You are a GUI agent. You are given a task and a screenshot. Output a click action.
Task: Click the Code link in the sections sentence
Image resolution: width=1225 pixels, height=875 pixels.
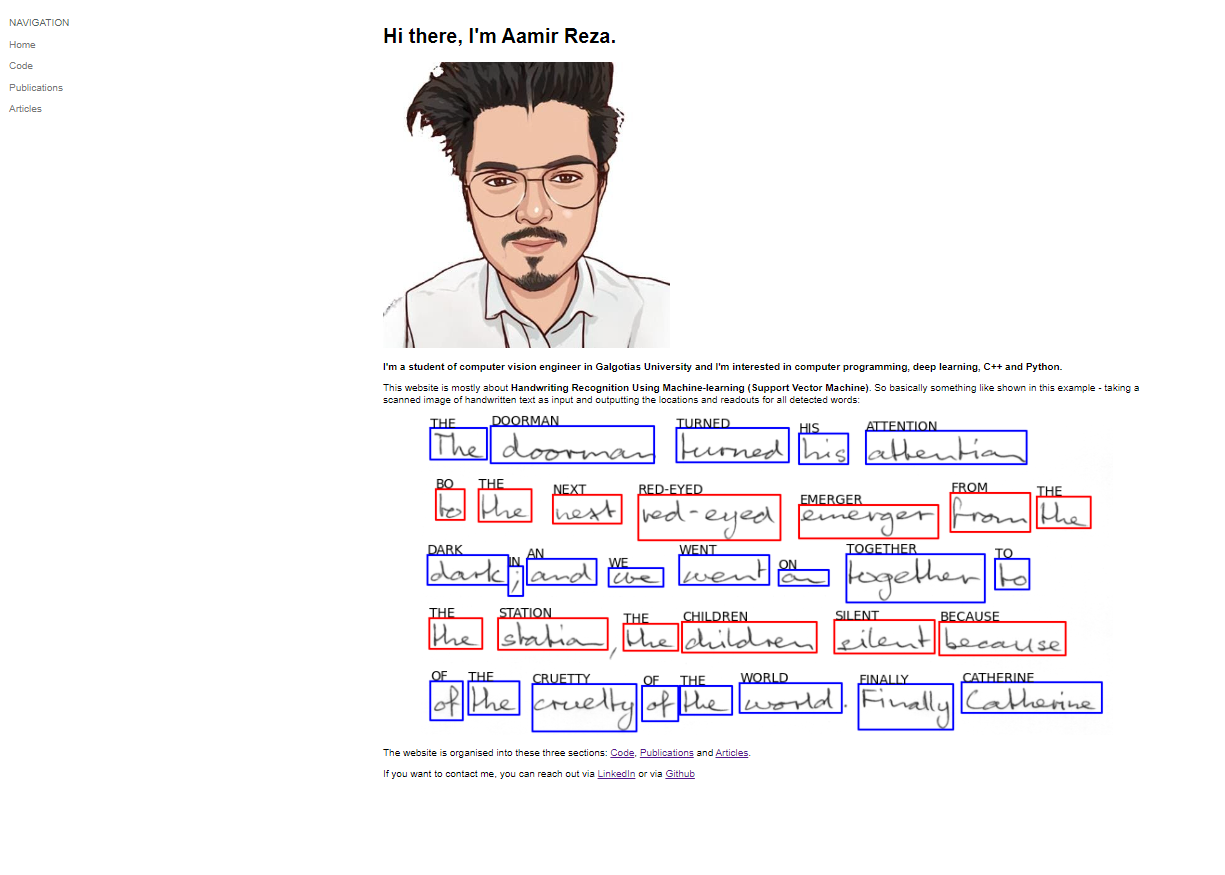pyautogui.click(x=622, y=753)
